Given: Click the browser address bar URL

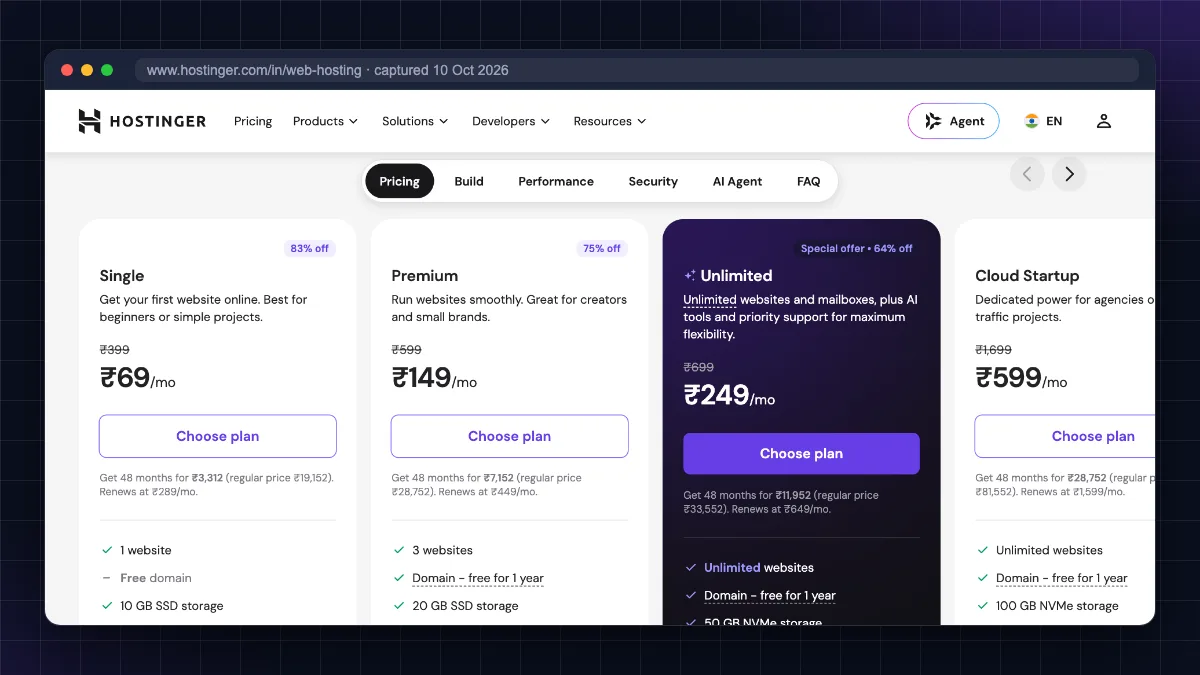Looking at the screenshot, I should tap(327, 70).
